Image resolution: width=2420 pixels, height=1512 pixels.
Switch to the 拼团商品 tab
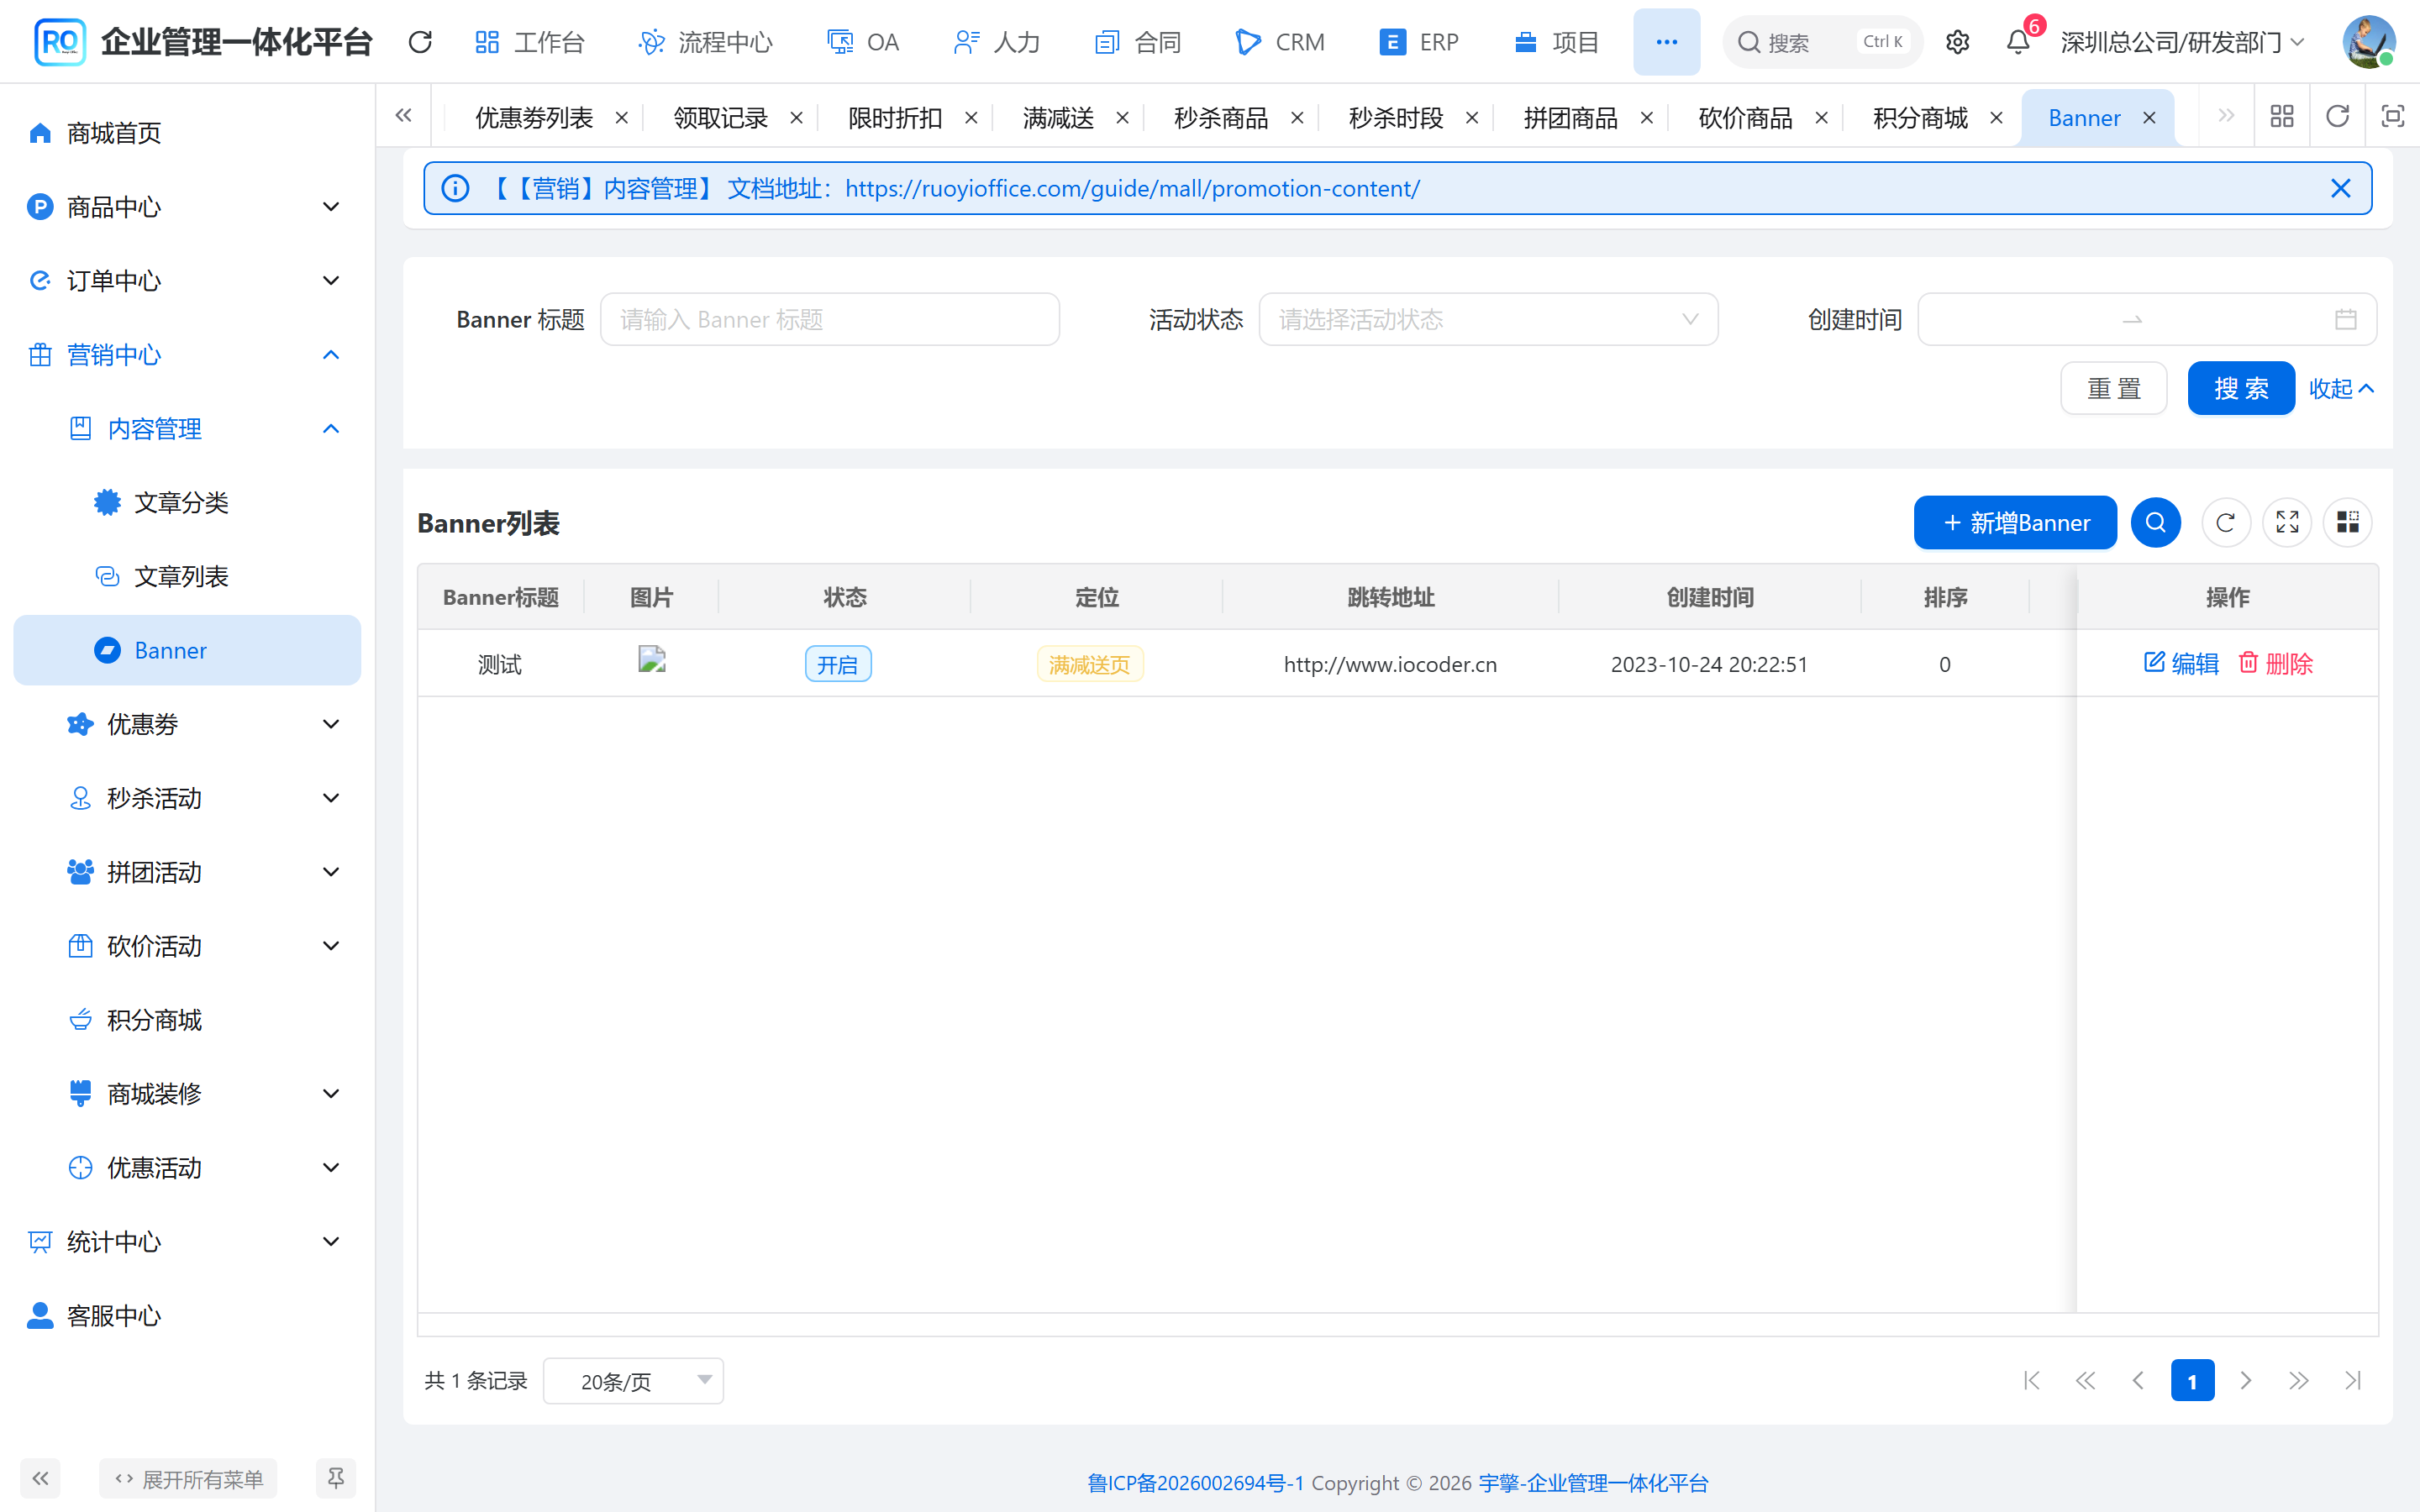pyautogui.click(x=1570, y=118)
